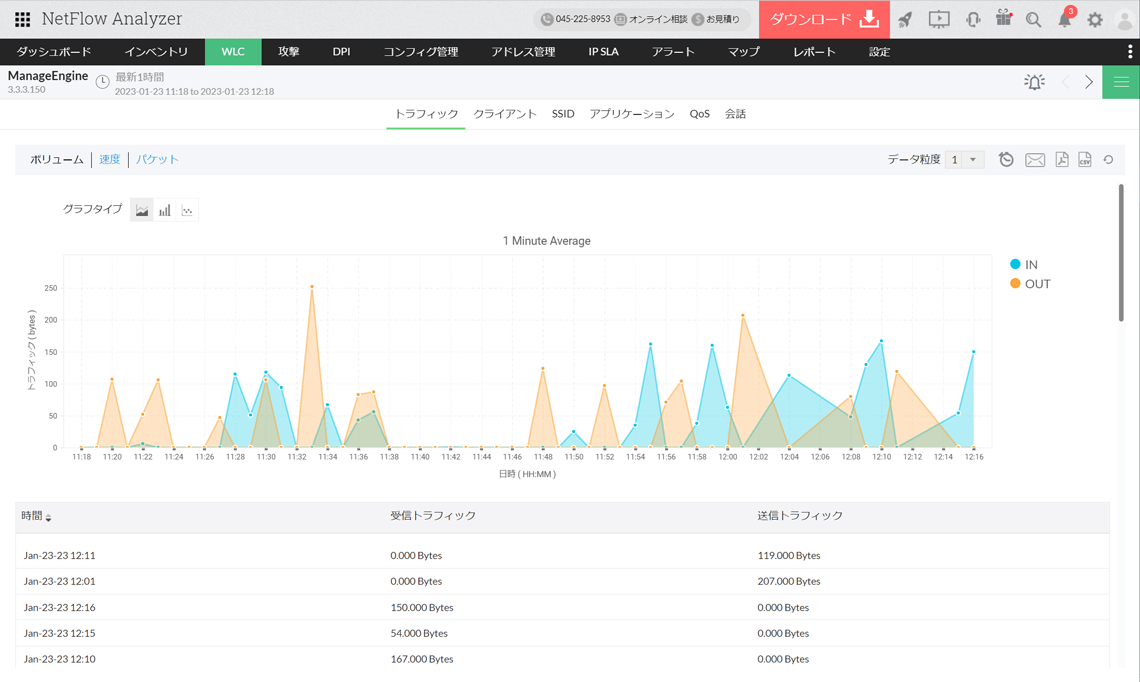Open the headset support icon
This screenshot has height=682, width=1140.
click(x=972, y=20)
